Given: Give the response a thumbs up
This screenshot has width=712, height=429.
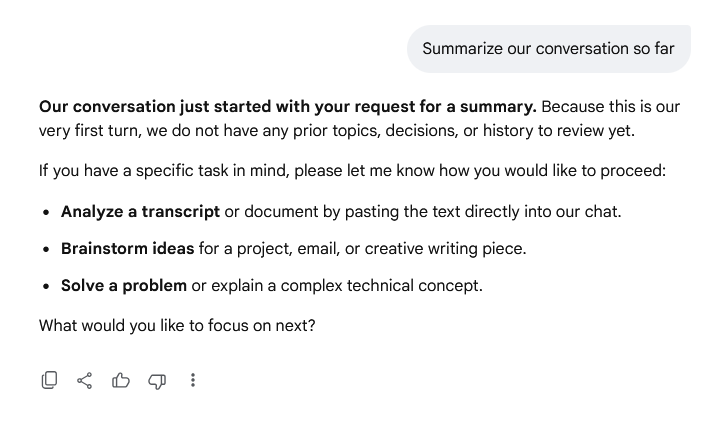Looking at the screenshot, I should click(x=121, y=380).
